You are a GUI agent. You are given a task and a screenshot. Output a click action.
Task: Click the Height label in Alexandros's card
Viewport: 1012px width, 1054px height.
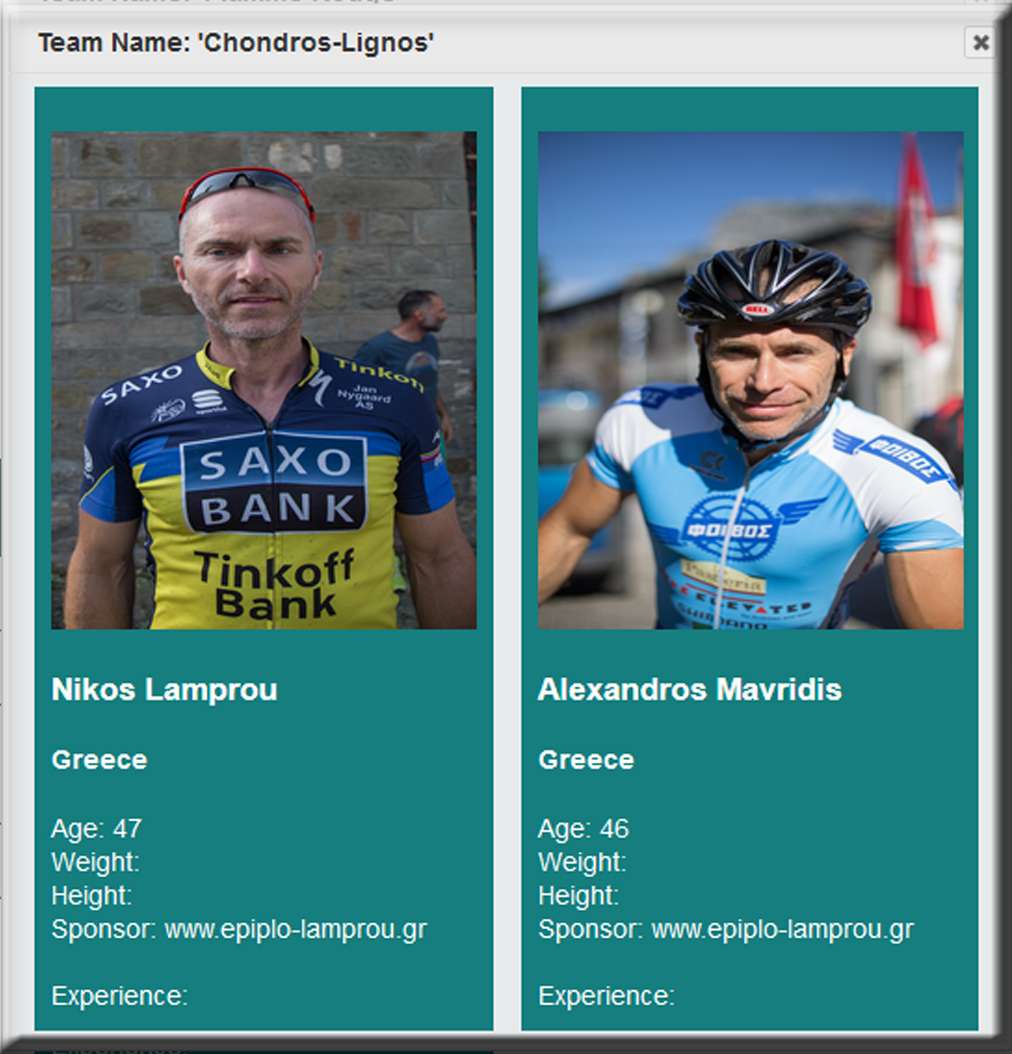[578, 895]
